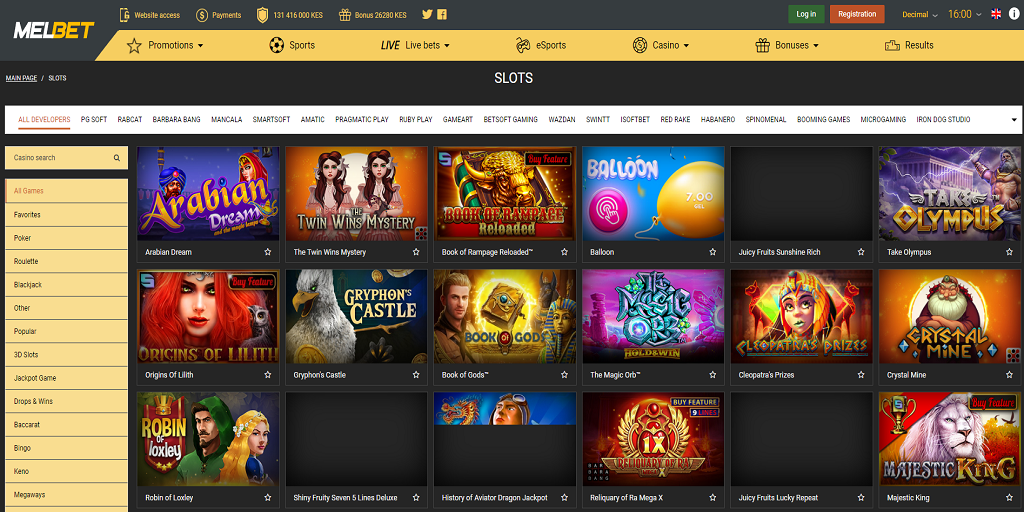Toggle favorite star for Origins Of Lilith

point(268,375)
